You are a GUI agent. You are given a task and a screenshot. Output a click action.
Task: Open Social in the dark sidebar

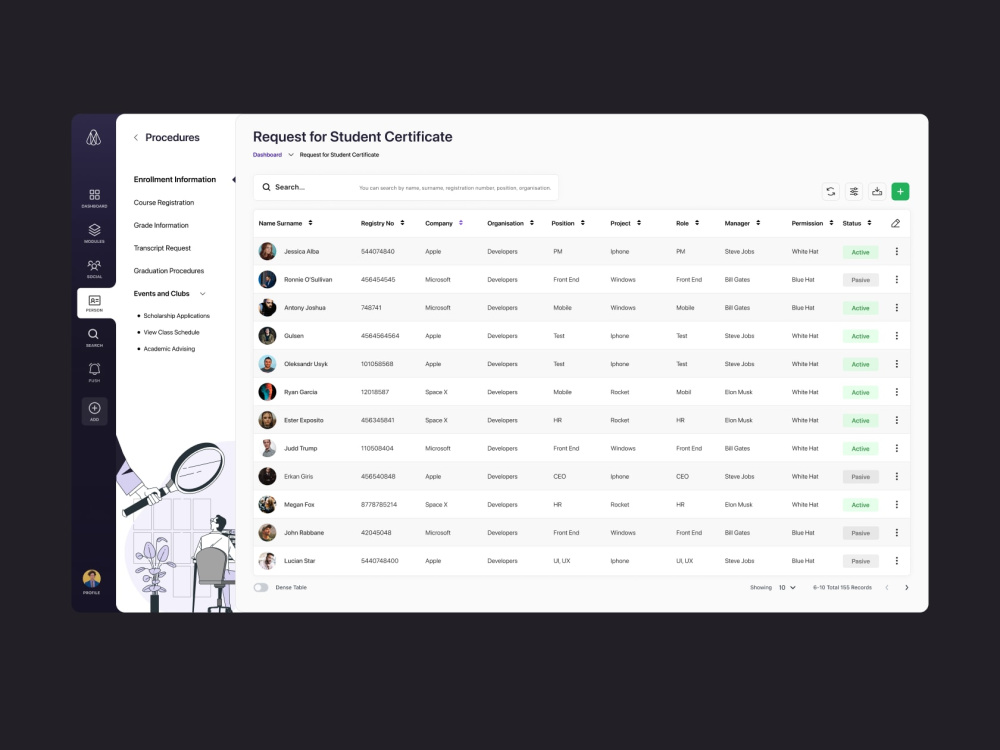[94, 268]
